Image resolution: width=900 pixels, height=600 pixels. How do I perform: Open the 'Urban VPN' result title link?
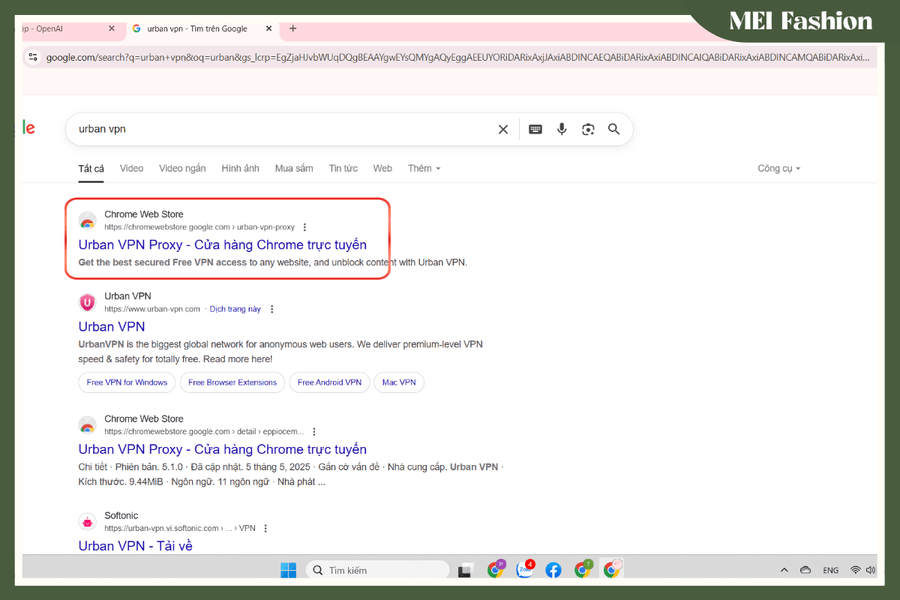pos(111,327)
